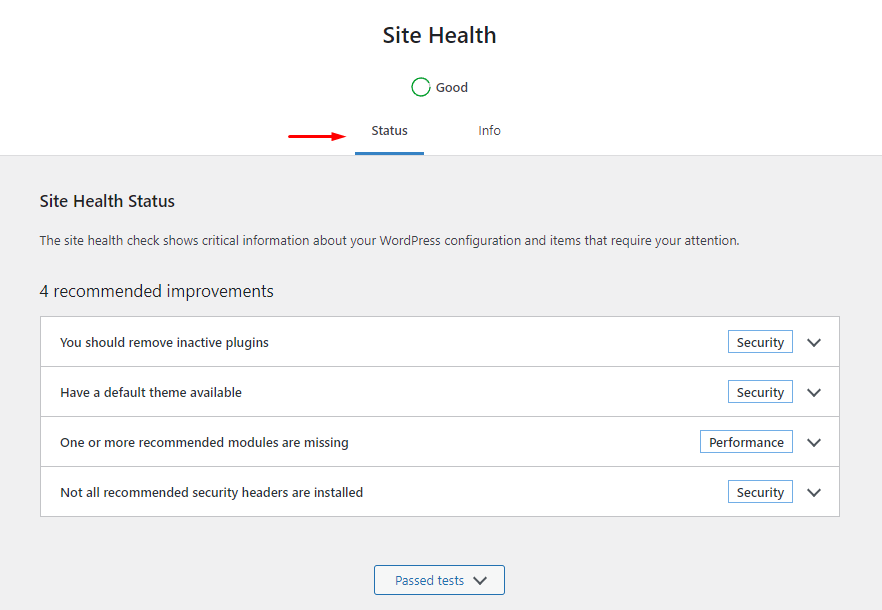Click 'You should remove inactive plugins' text
This screenshot has width=882, height=610.
164,342
